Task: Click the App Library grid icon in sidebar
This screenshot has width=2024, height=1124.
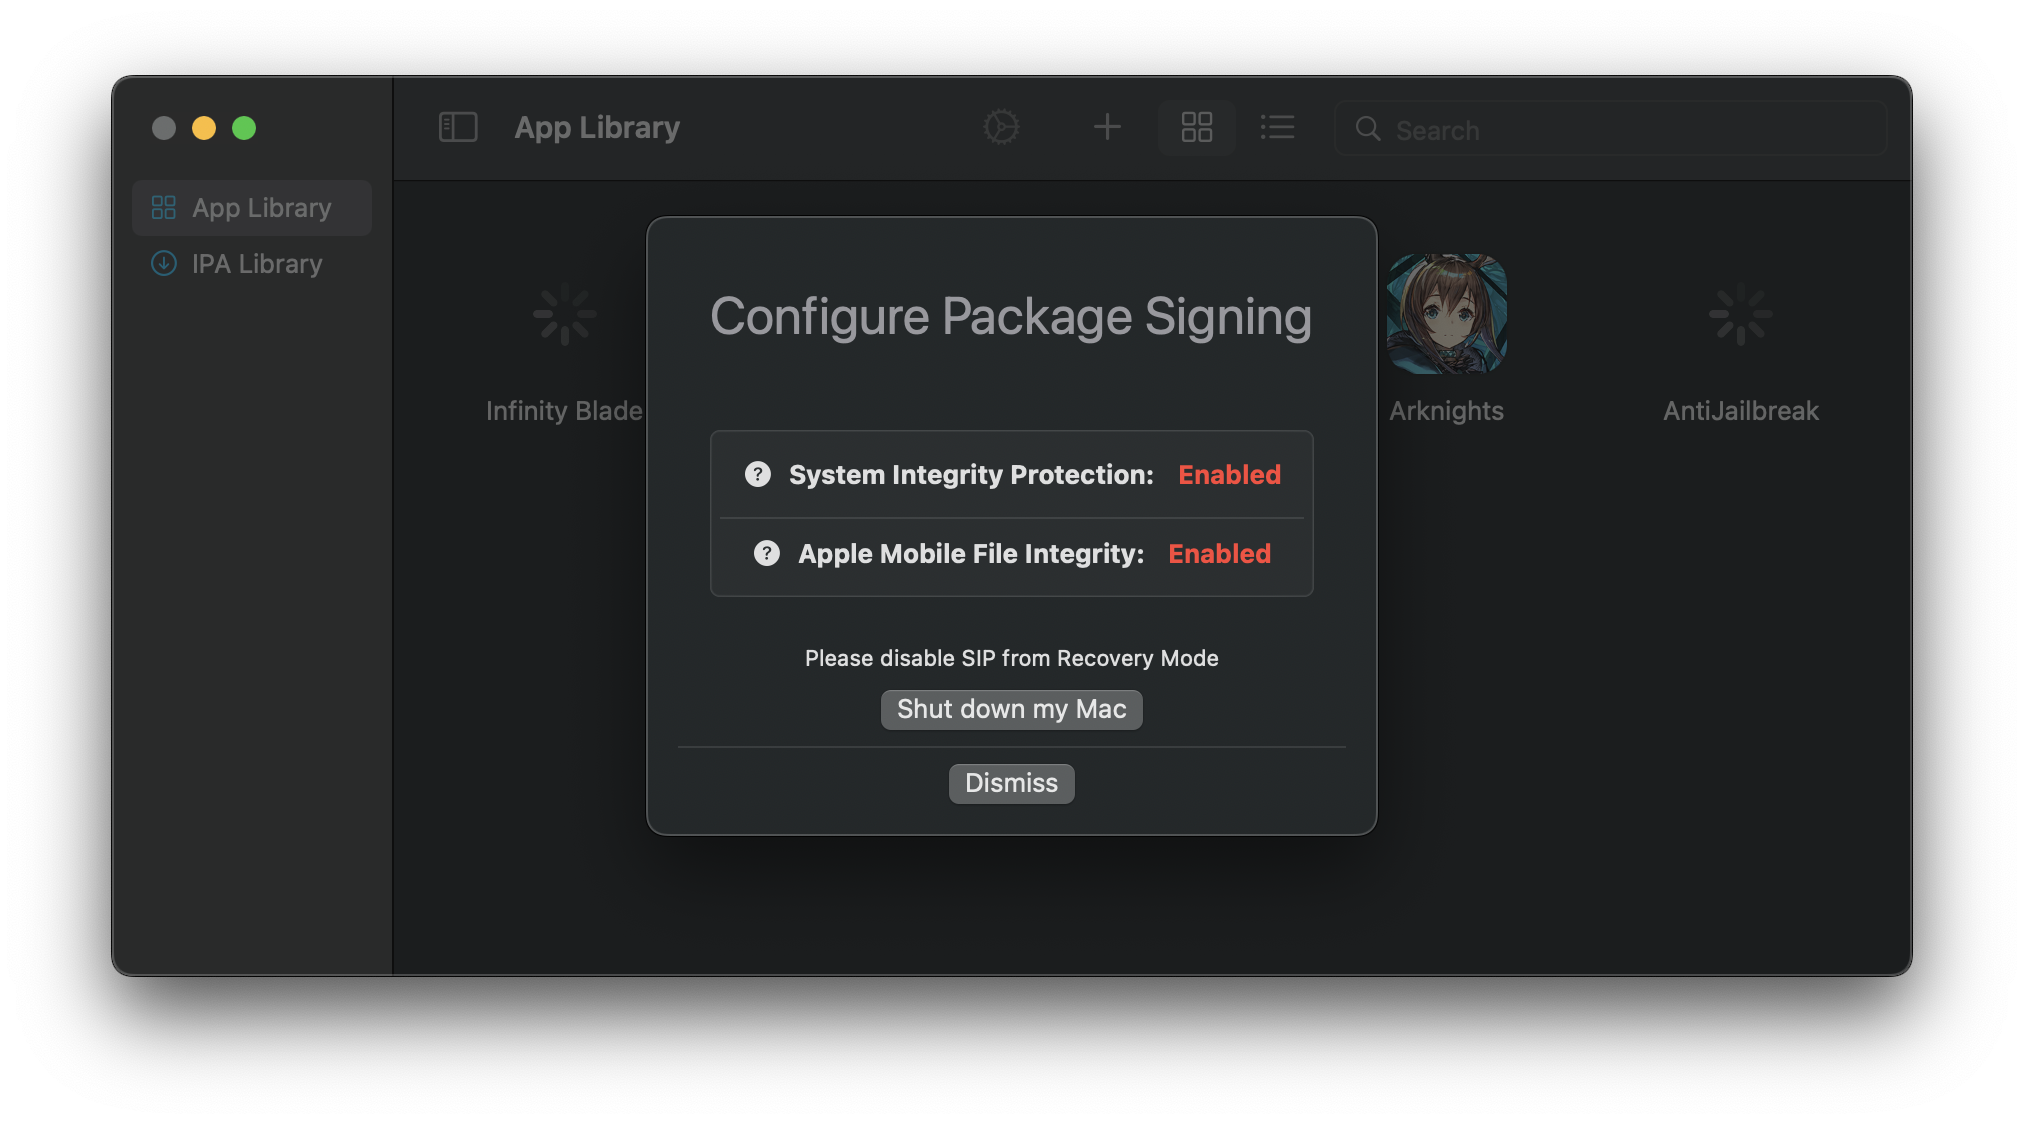Action: pos(164,208)
